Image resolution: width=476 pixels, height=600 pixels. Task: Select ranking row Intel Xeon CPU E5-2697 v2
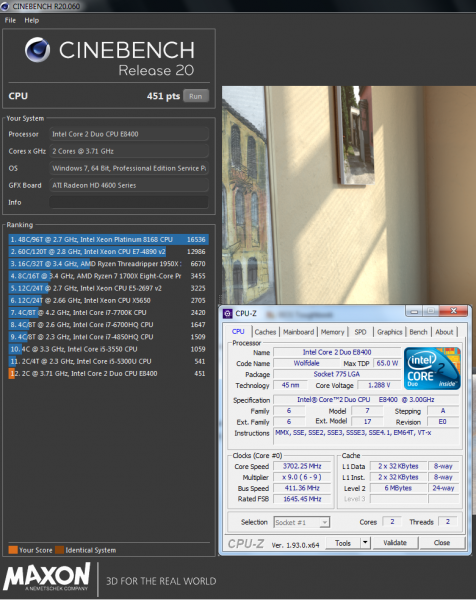108,288
